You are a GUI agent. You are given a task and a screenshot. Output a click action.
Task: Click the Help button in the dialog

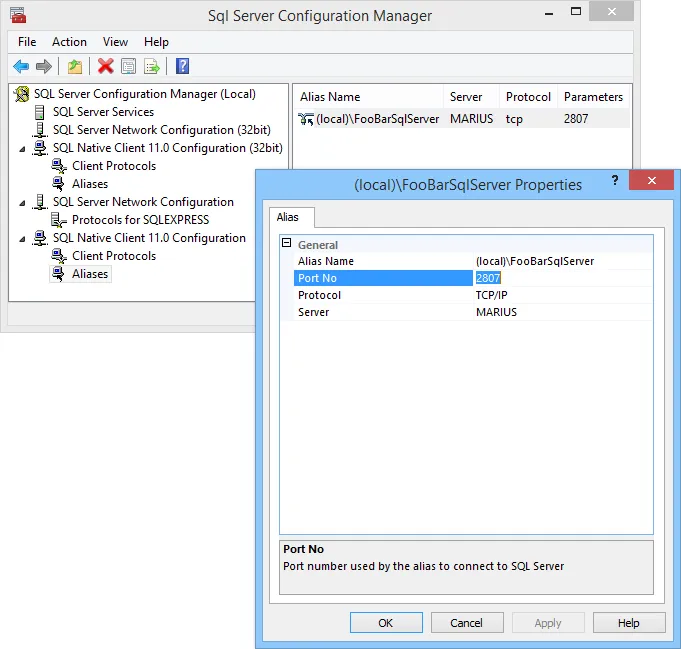point(628,623)
